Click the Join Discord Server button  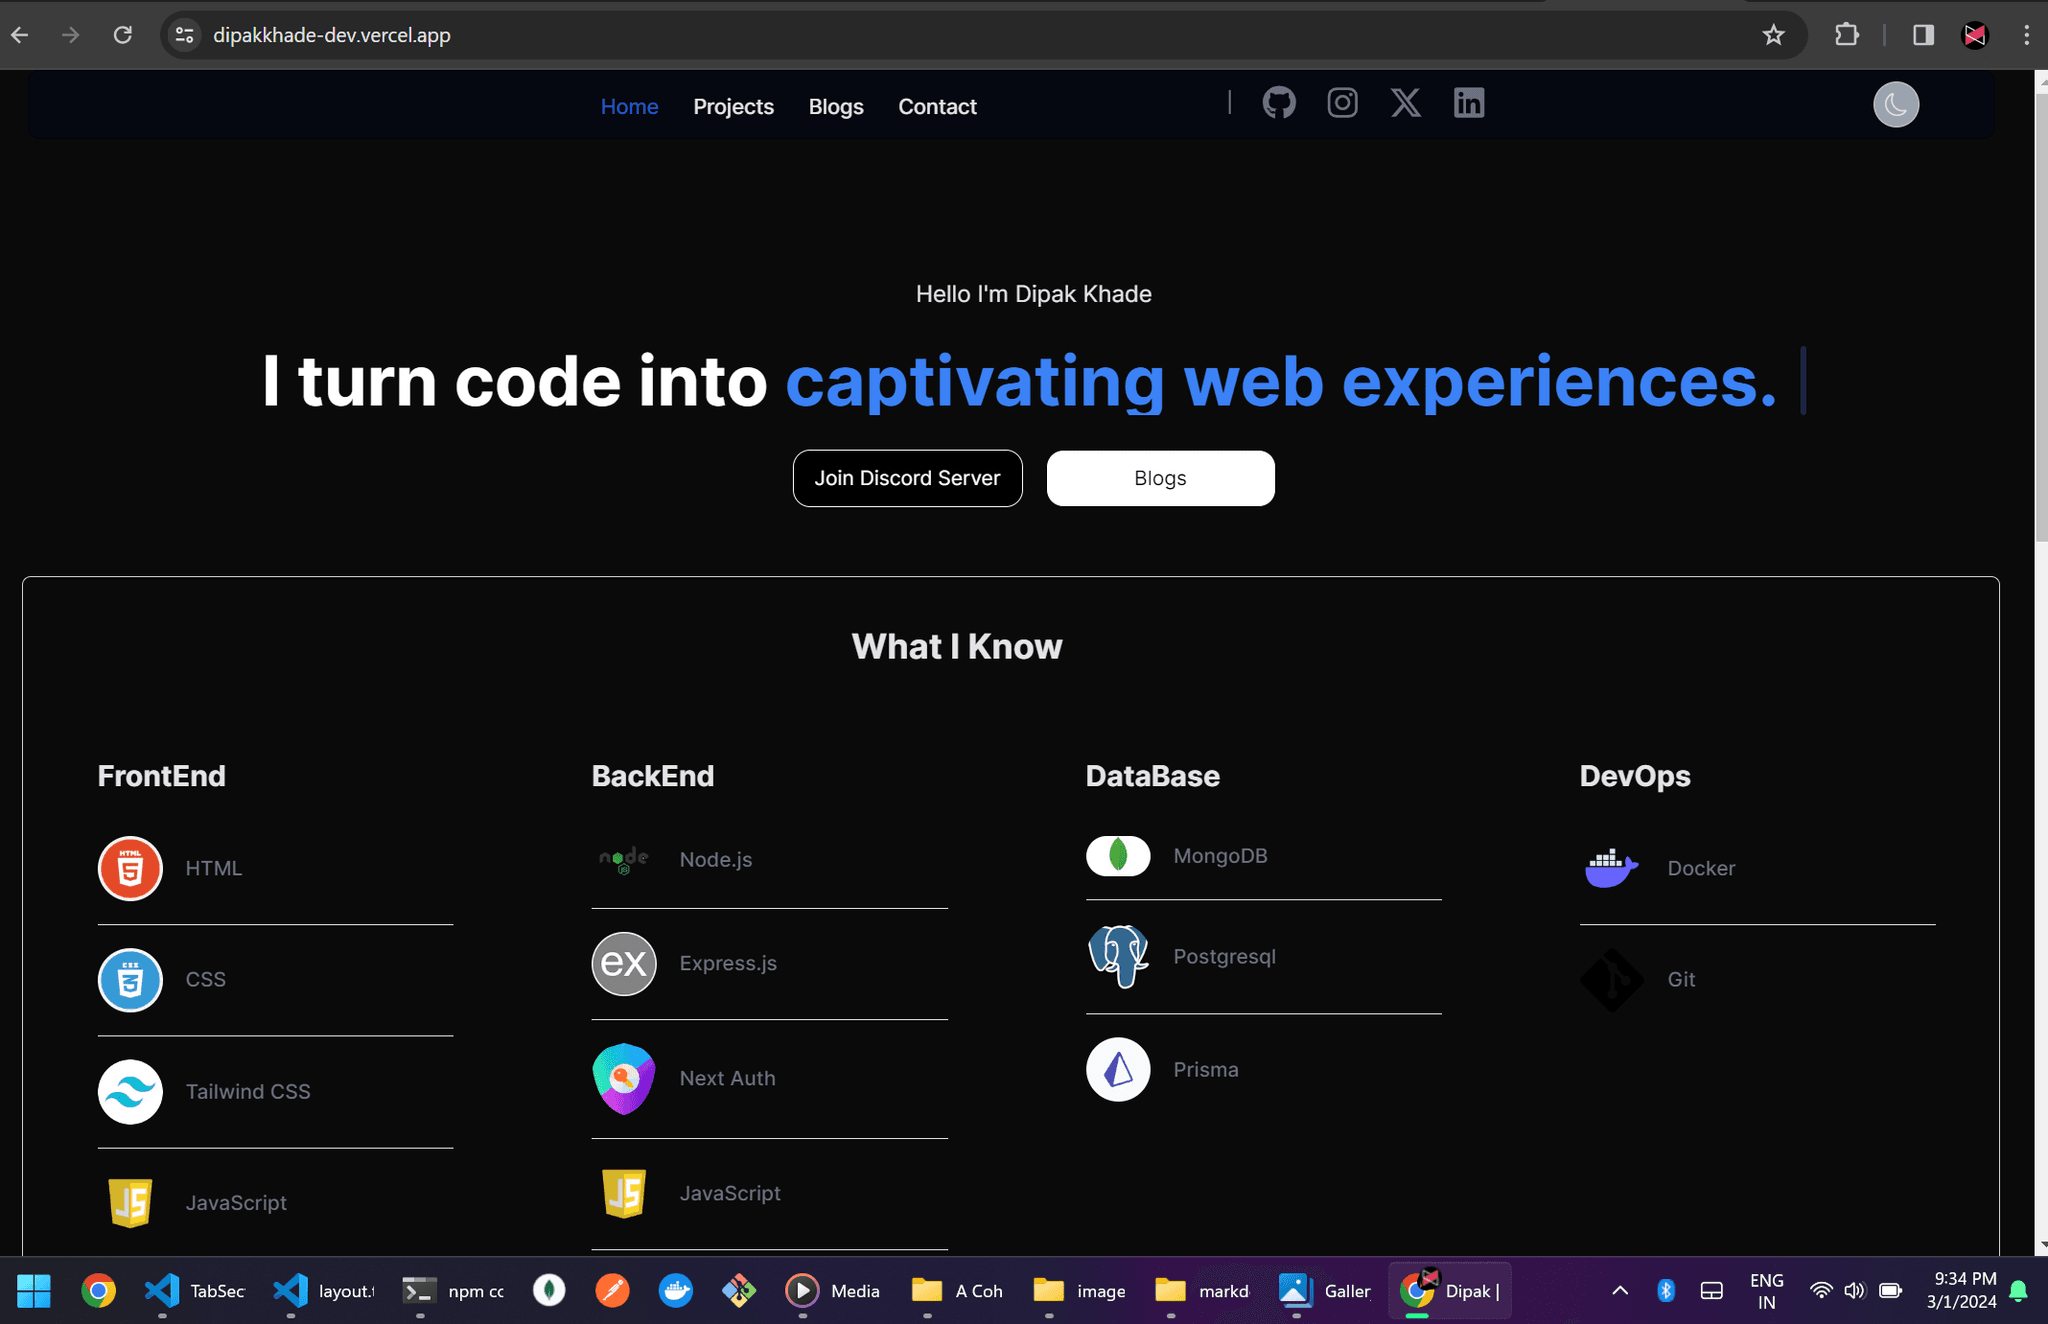click(x=907, y=478)
